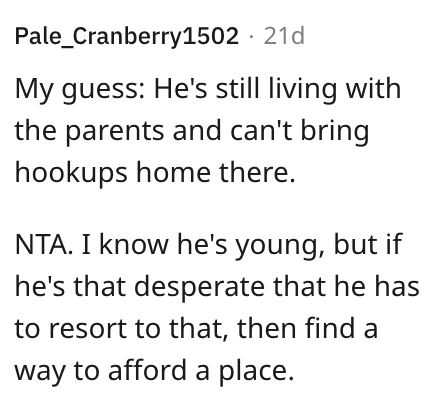Click the word "still" in the first line
This screenshot has width=446, height=398.
pyautogui.click(x=237, y=89)
